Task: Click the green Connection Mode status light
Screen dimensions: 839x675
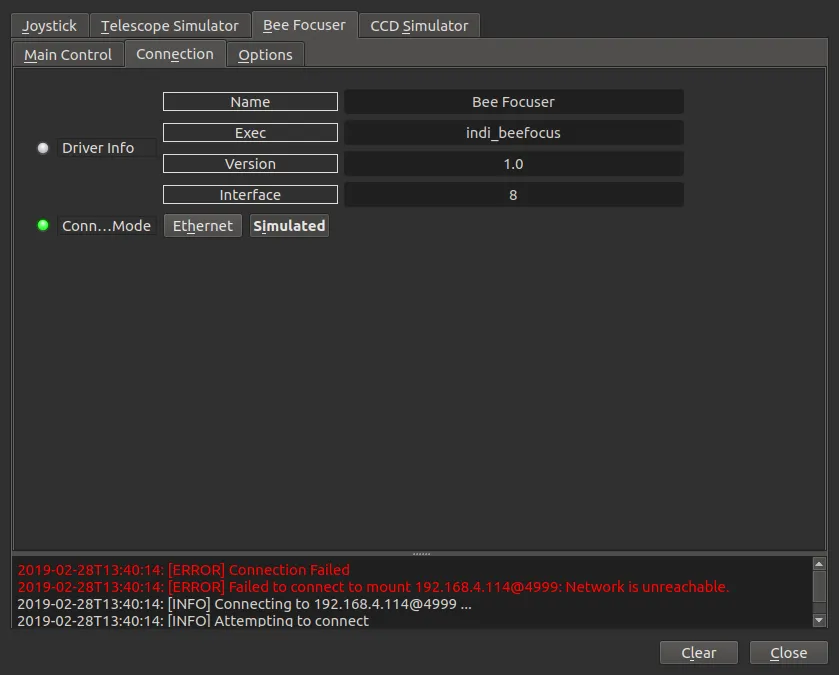Action: click(x=43, y=225)
